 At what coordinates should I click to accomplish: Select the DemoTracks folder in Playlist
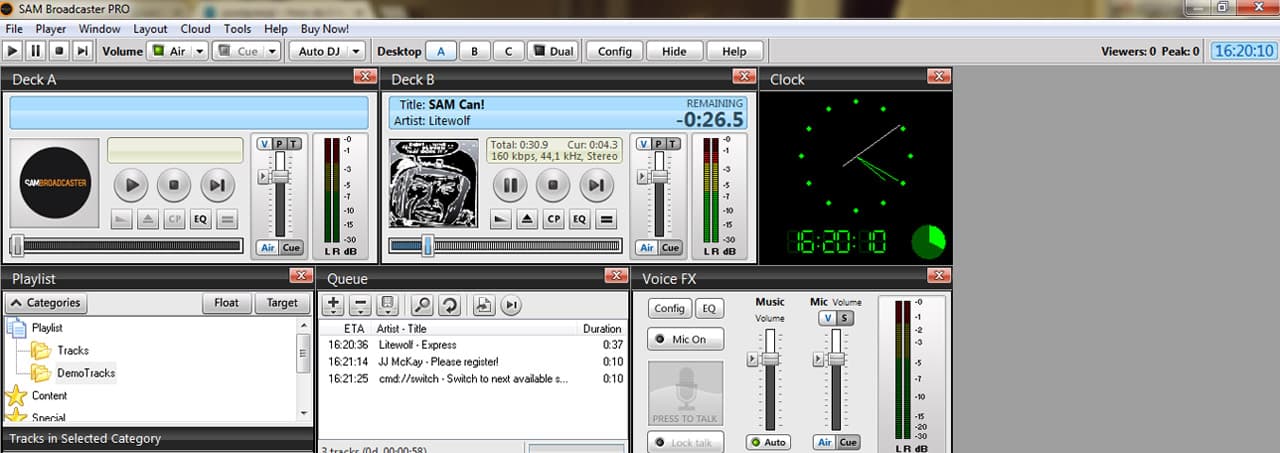pyautogui.click(x=85, y=373)
